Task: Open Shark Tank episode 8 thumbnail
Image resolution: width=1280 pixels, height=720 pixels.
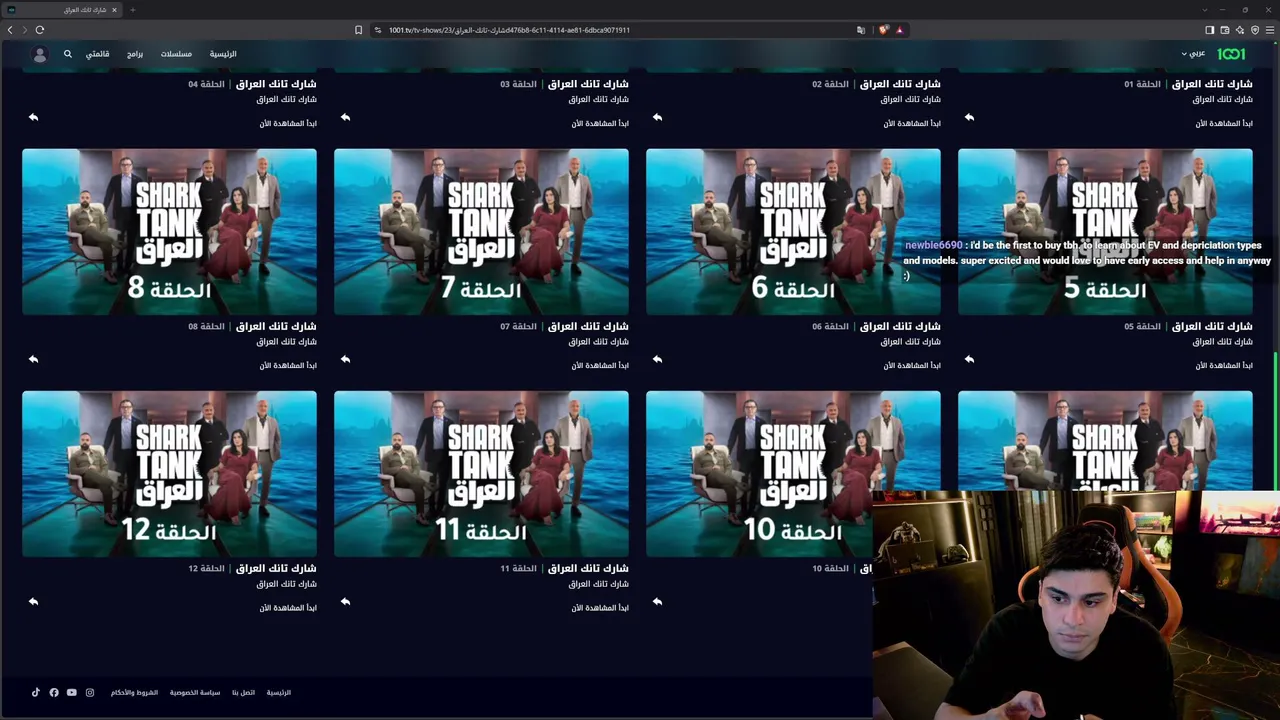Action: (169, 232)
